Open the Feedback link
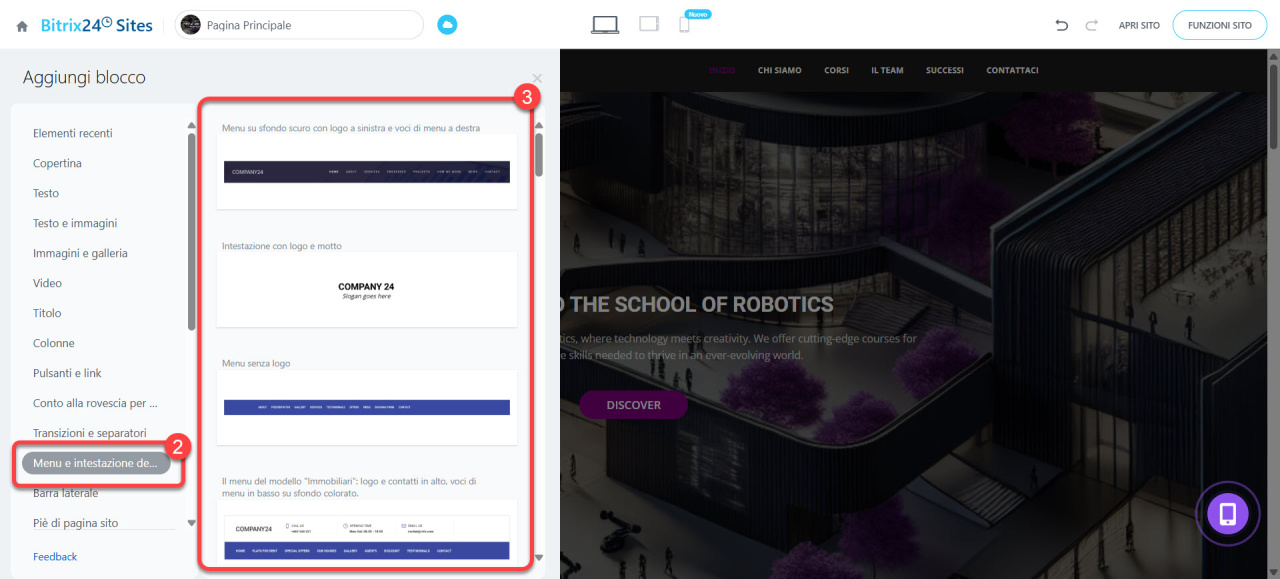Image resolution: width=1280 pixels, height=579 pixels. 55,556
